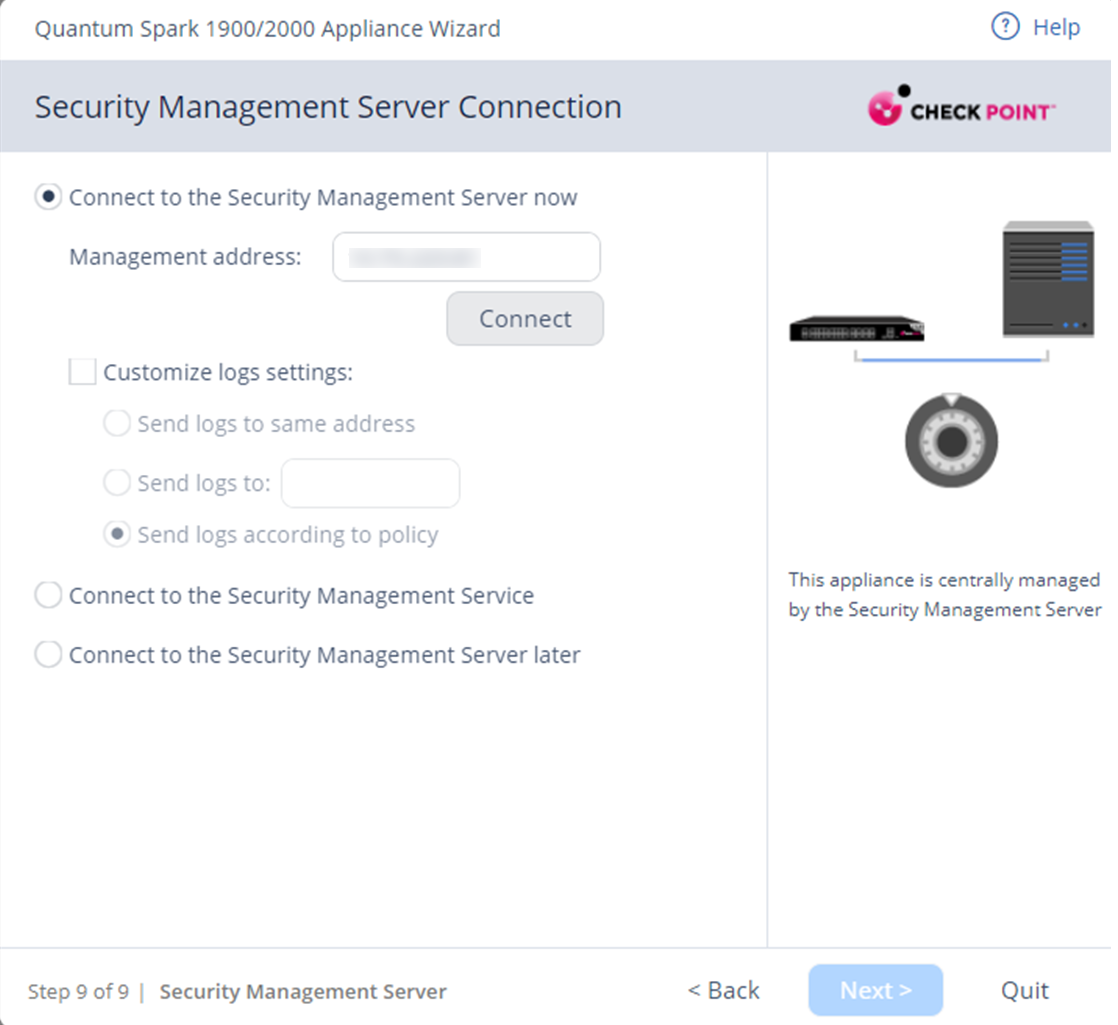The height and width of the screenshot is (1025, 1118).
Task: Quit the appliance wizard
Action: pyautogui.click(x=1025, y=990)
